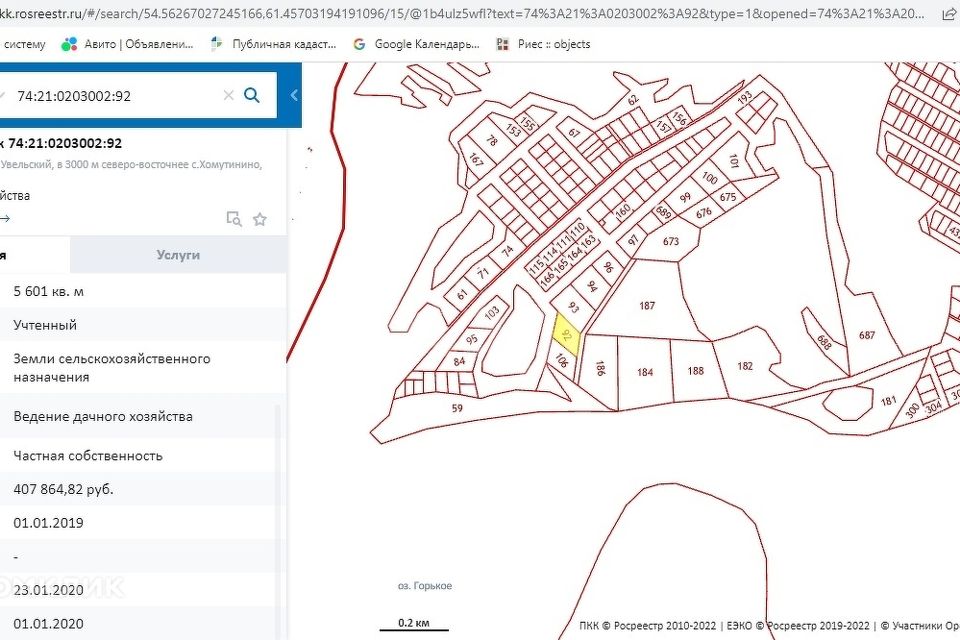Open the Публичная кадаст... bookmark
The height and width of the screenshot is (640, 960).
pos(274,44)
